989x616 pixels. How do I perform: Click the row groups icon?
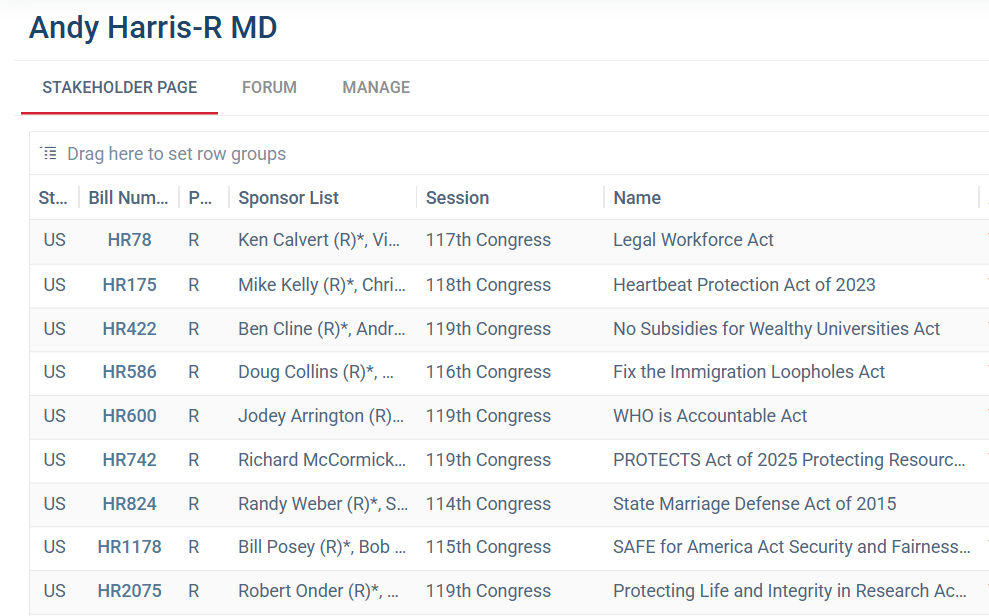point(48,154)
